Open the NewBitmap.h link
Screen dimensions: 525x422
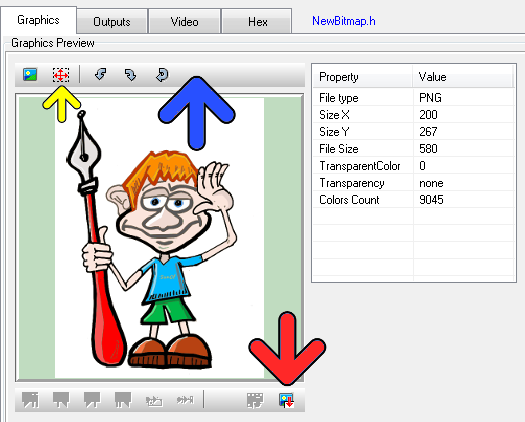click(x=344, y=21)
